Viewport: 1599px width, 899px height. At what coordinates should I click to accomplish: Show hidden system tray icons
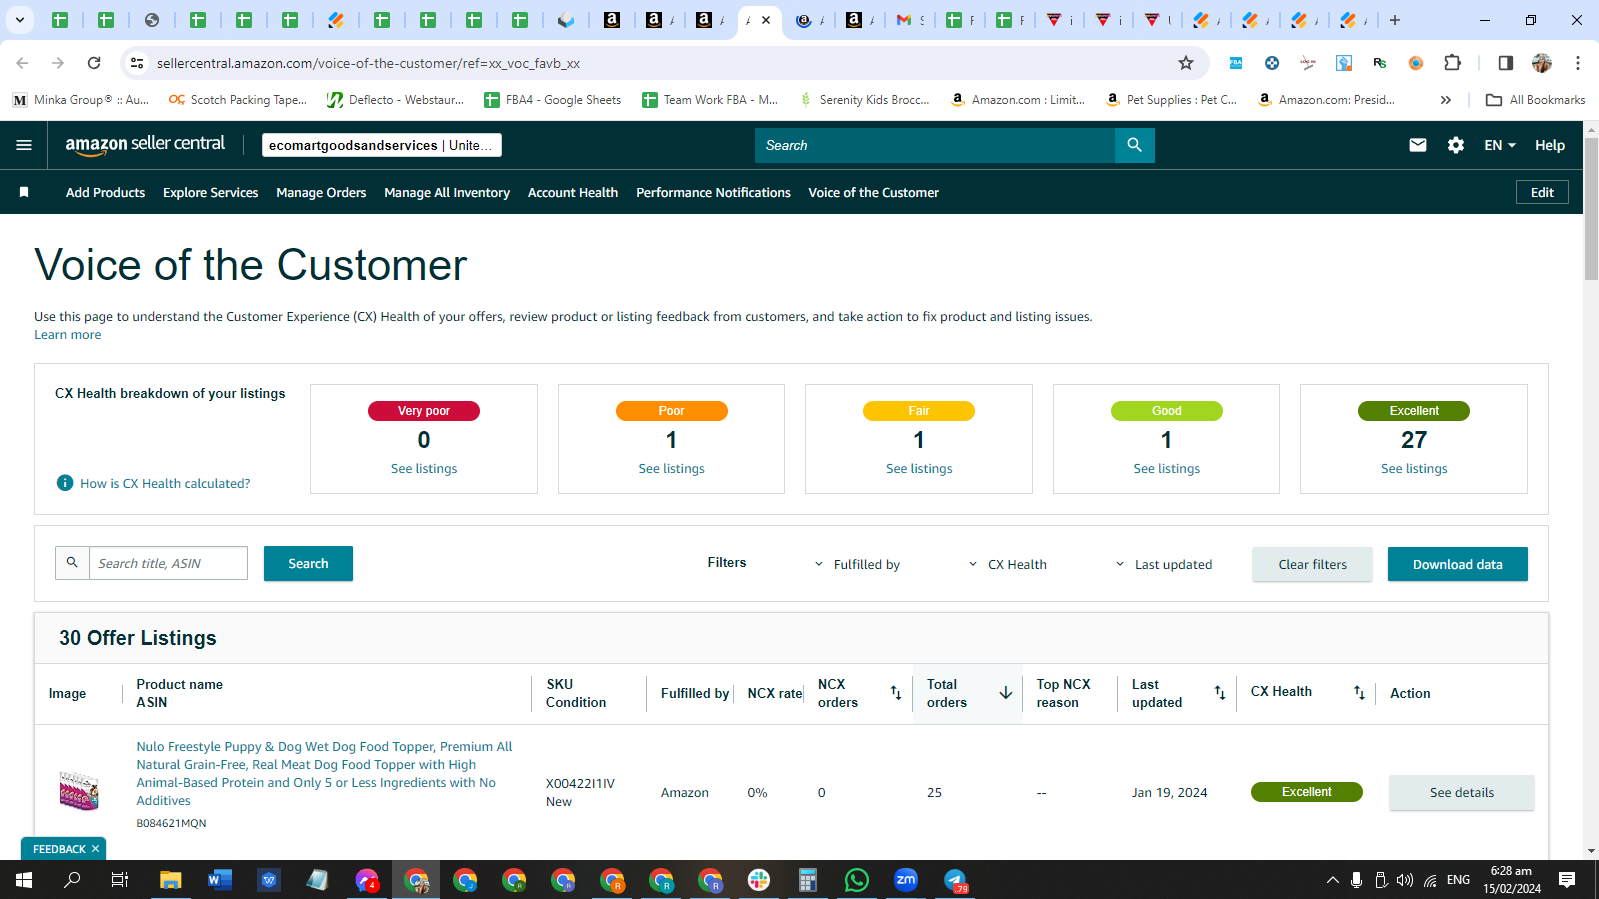1332,880
